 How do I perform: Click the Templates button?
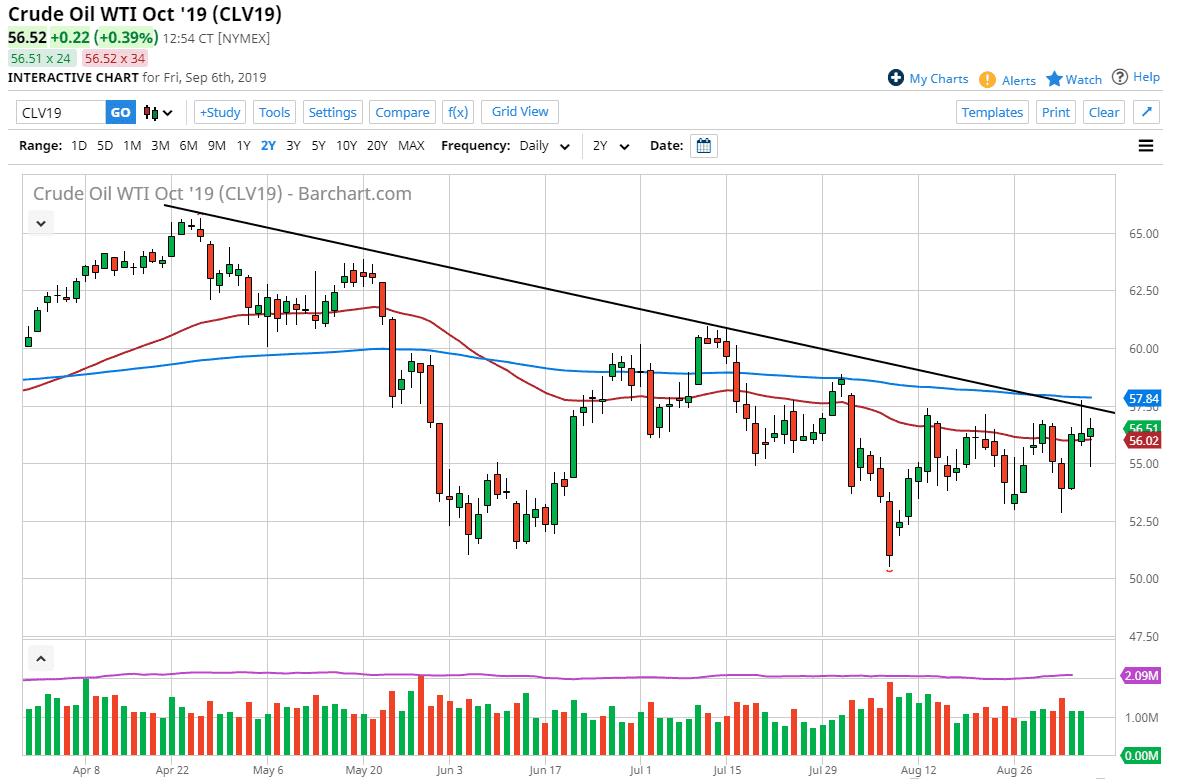pyautogui.click(x=992, y=112)
